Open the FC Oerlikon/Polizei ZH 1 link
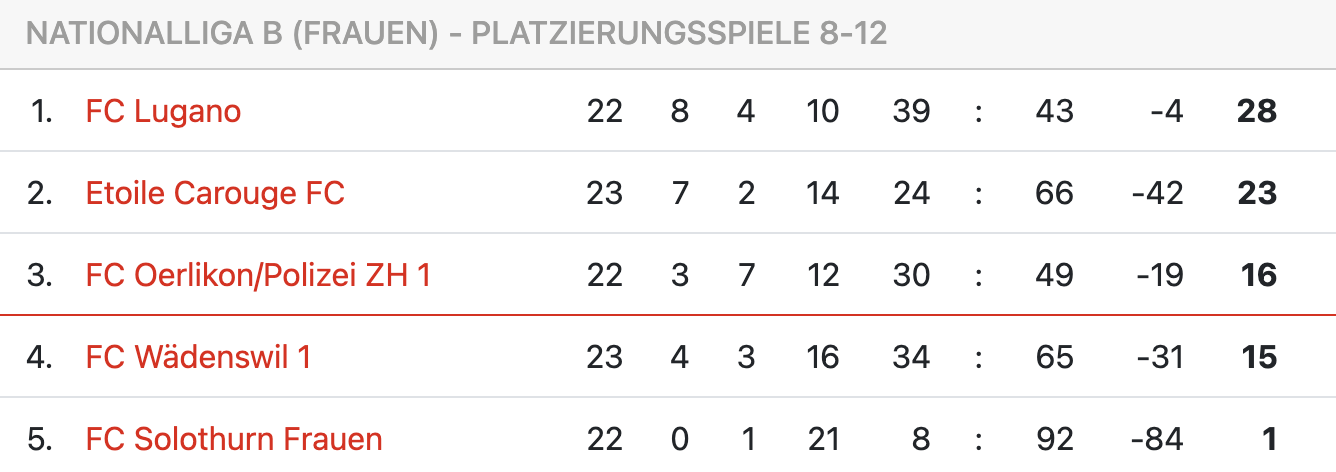1336x472 pixels. pos(258,275)
